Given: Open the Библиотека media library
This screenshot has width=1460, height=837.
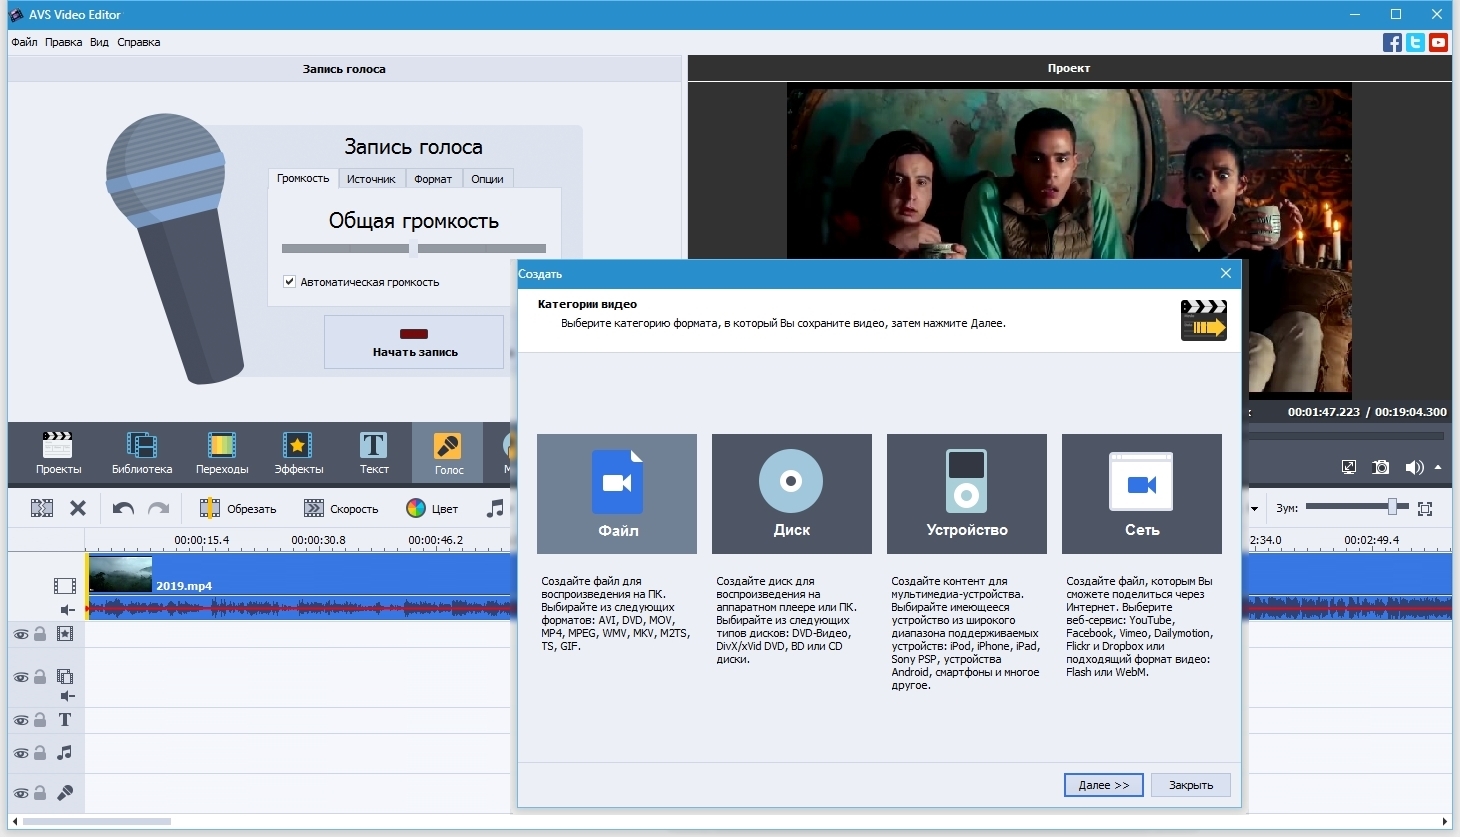Looking at the screenshot, I should tap(142, 452).
